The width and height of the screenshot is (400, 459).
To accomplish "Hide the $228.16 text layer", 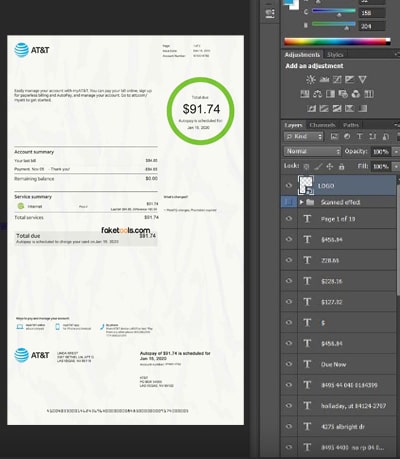I will coord(289,281).
